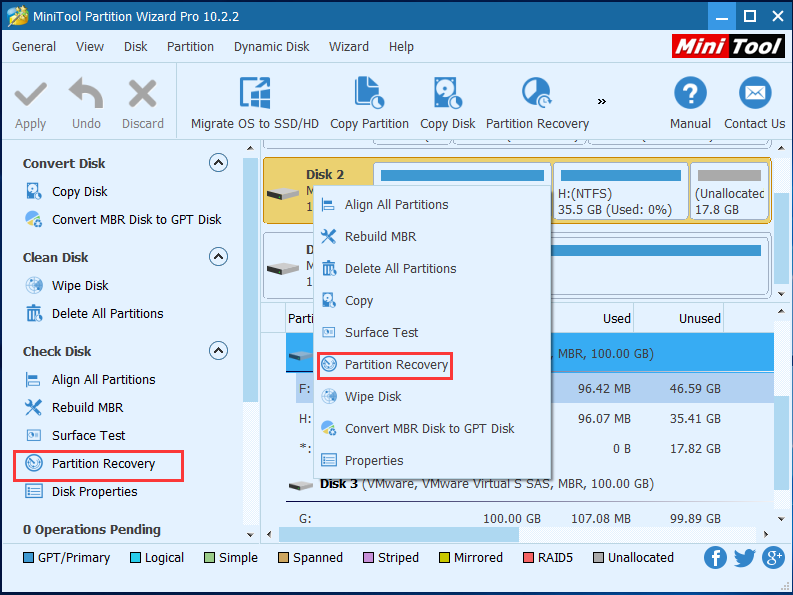Image resolution: width=793 pixels, height=595 pixels.
Task: Choose Wipe Disk in context menu
Action: tap(432, 397)
